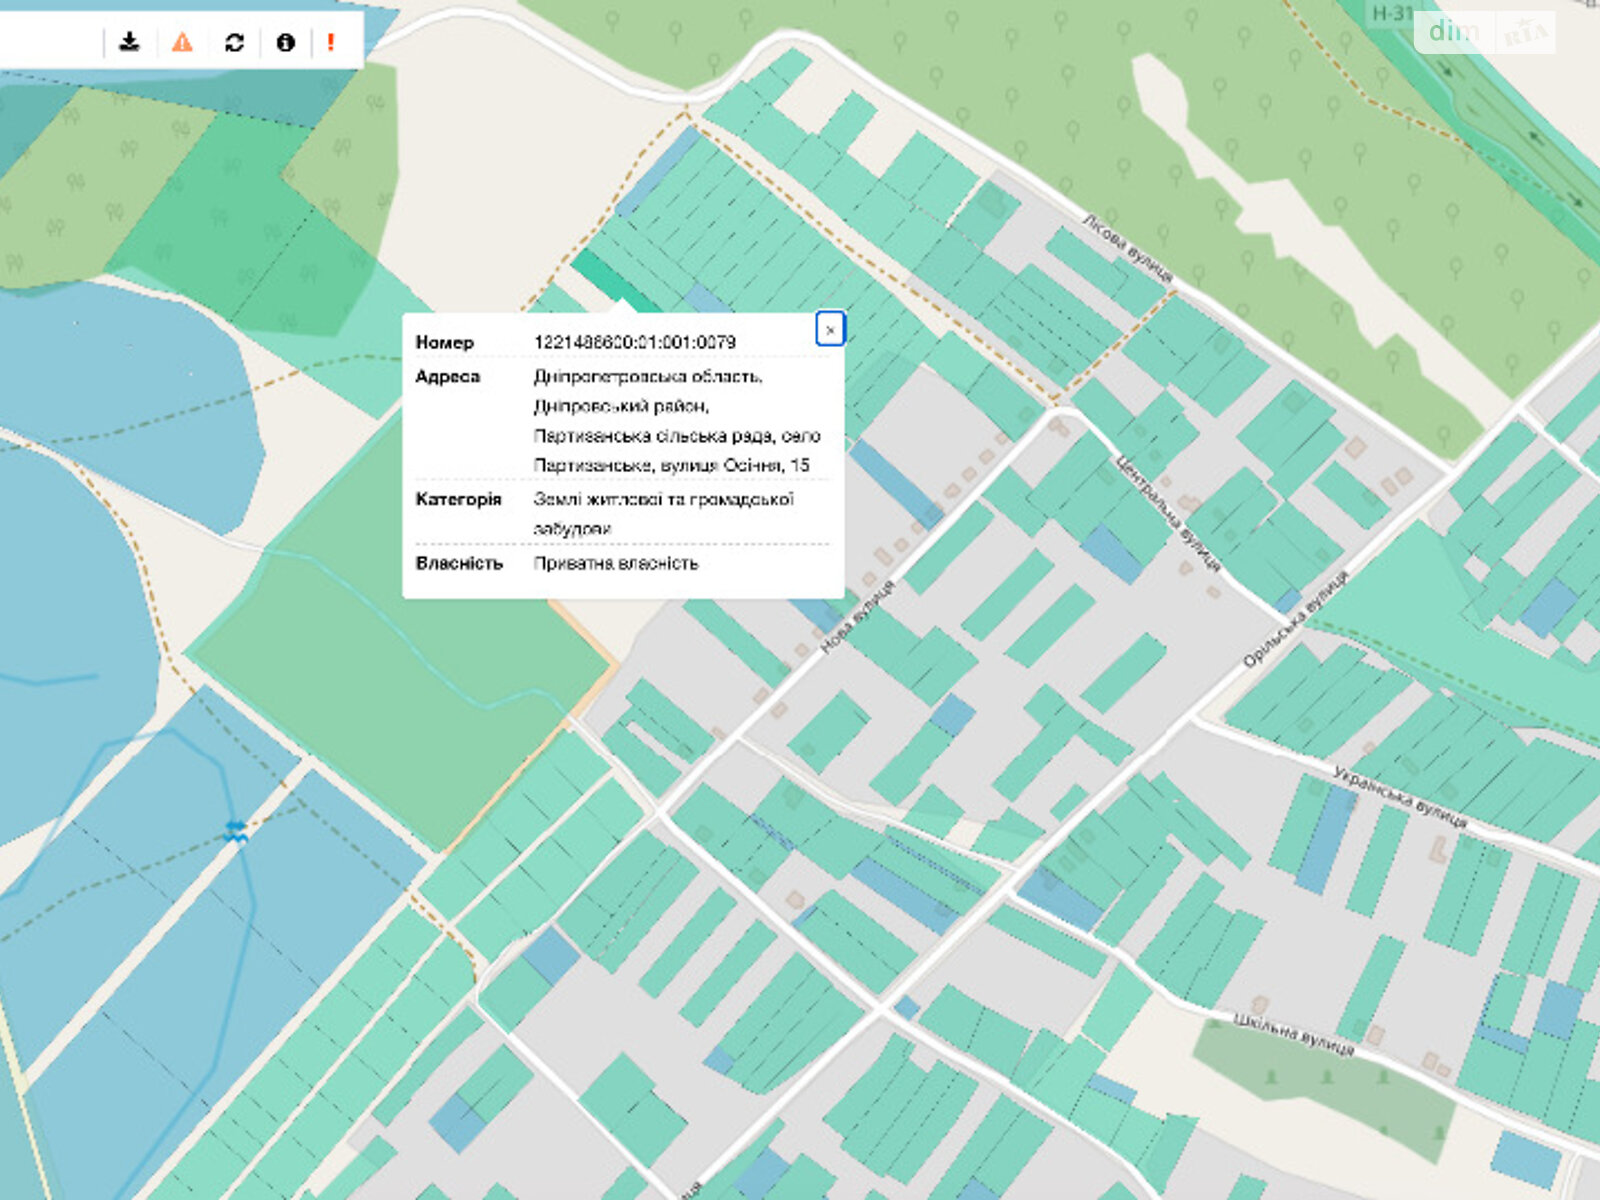The height and width of the screenshot is (1200, 1600).
Task: Click the Категорія label in popup
Action: pyautogui.click(x=458, y=499)
